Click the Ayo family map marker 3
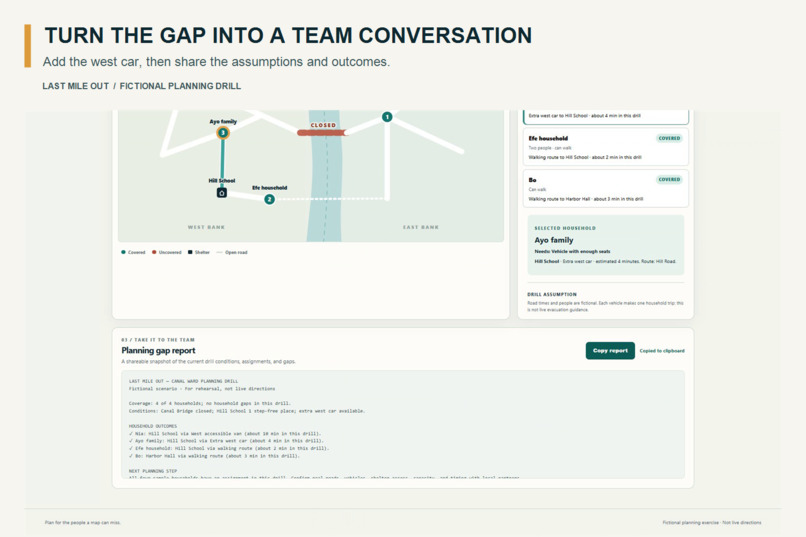806x537 pixels. pyautogui.click(x=223, y=133)
